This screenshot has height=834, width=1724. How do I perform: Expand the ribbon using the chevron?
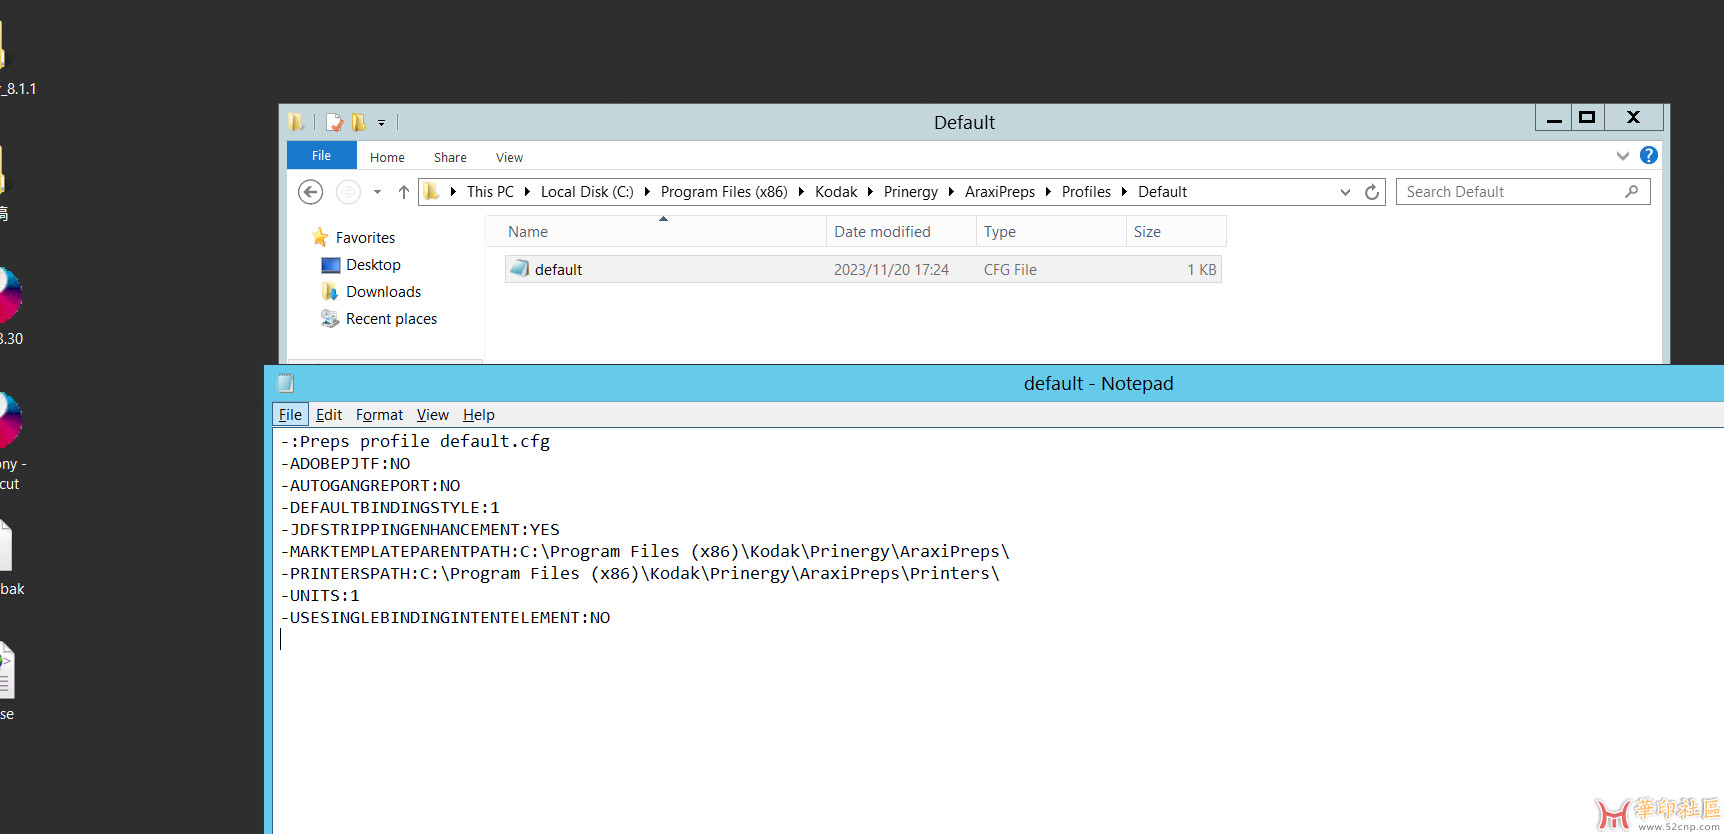coord(1622,156)
